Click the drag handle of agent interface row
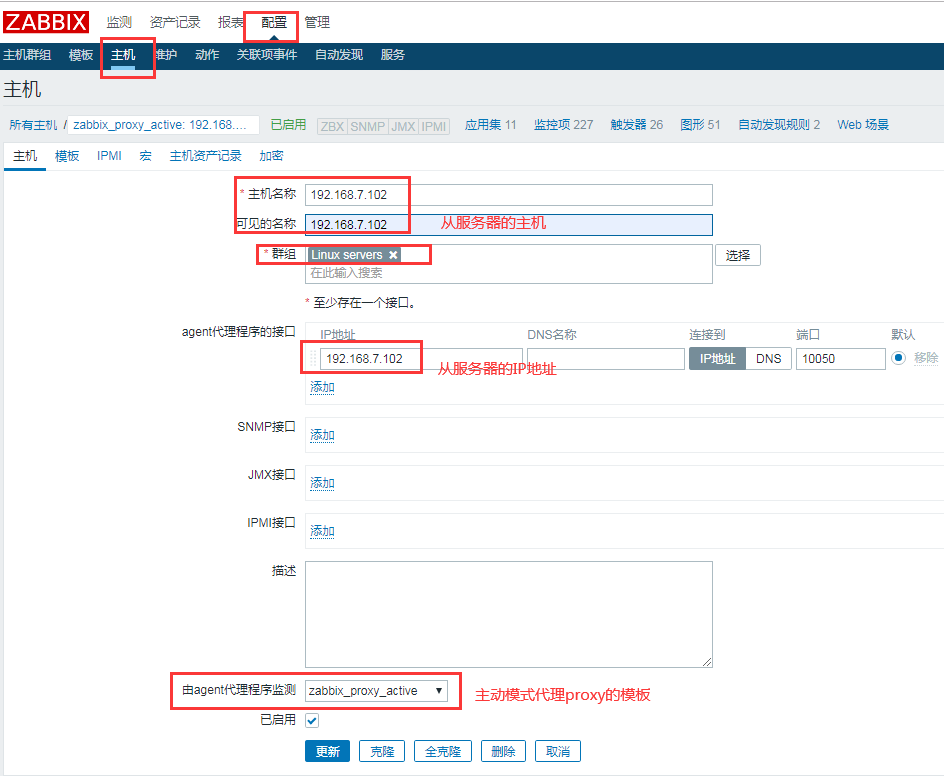This screenshot has width=944, height=776. (313, 359)
